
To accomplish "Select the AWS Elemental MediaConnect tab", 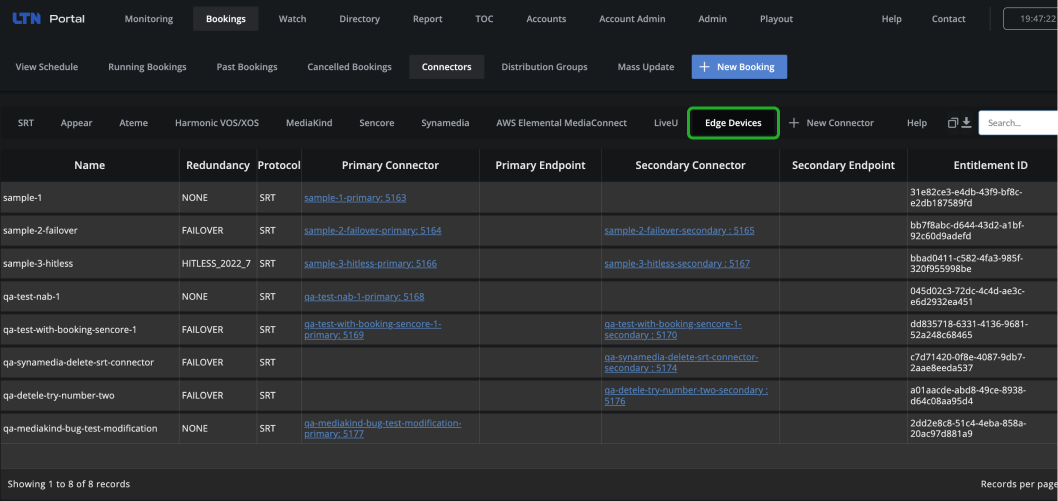I will pyautogui.click(x=561, y=123).
